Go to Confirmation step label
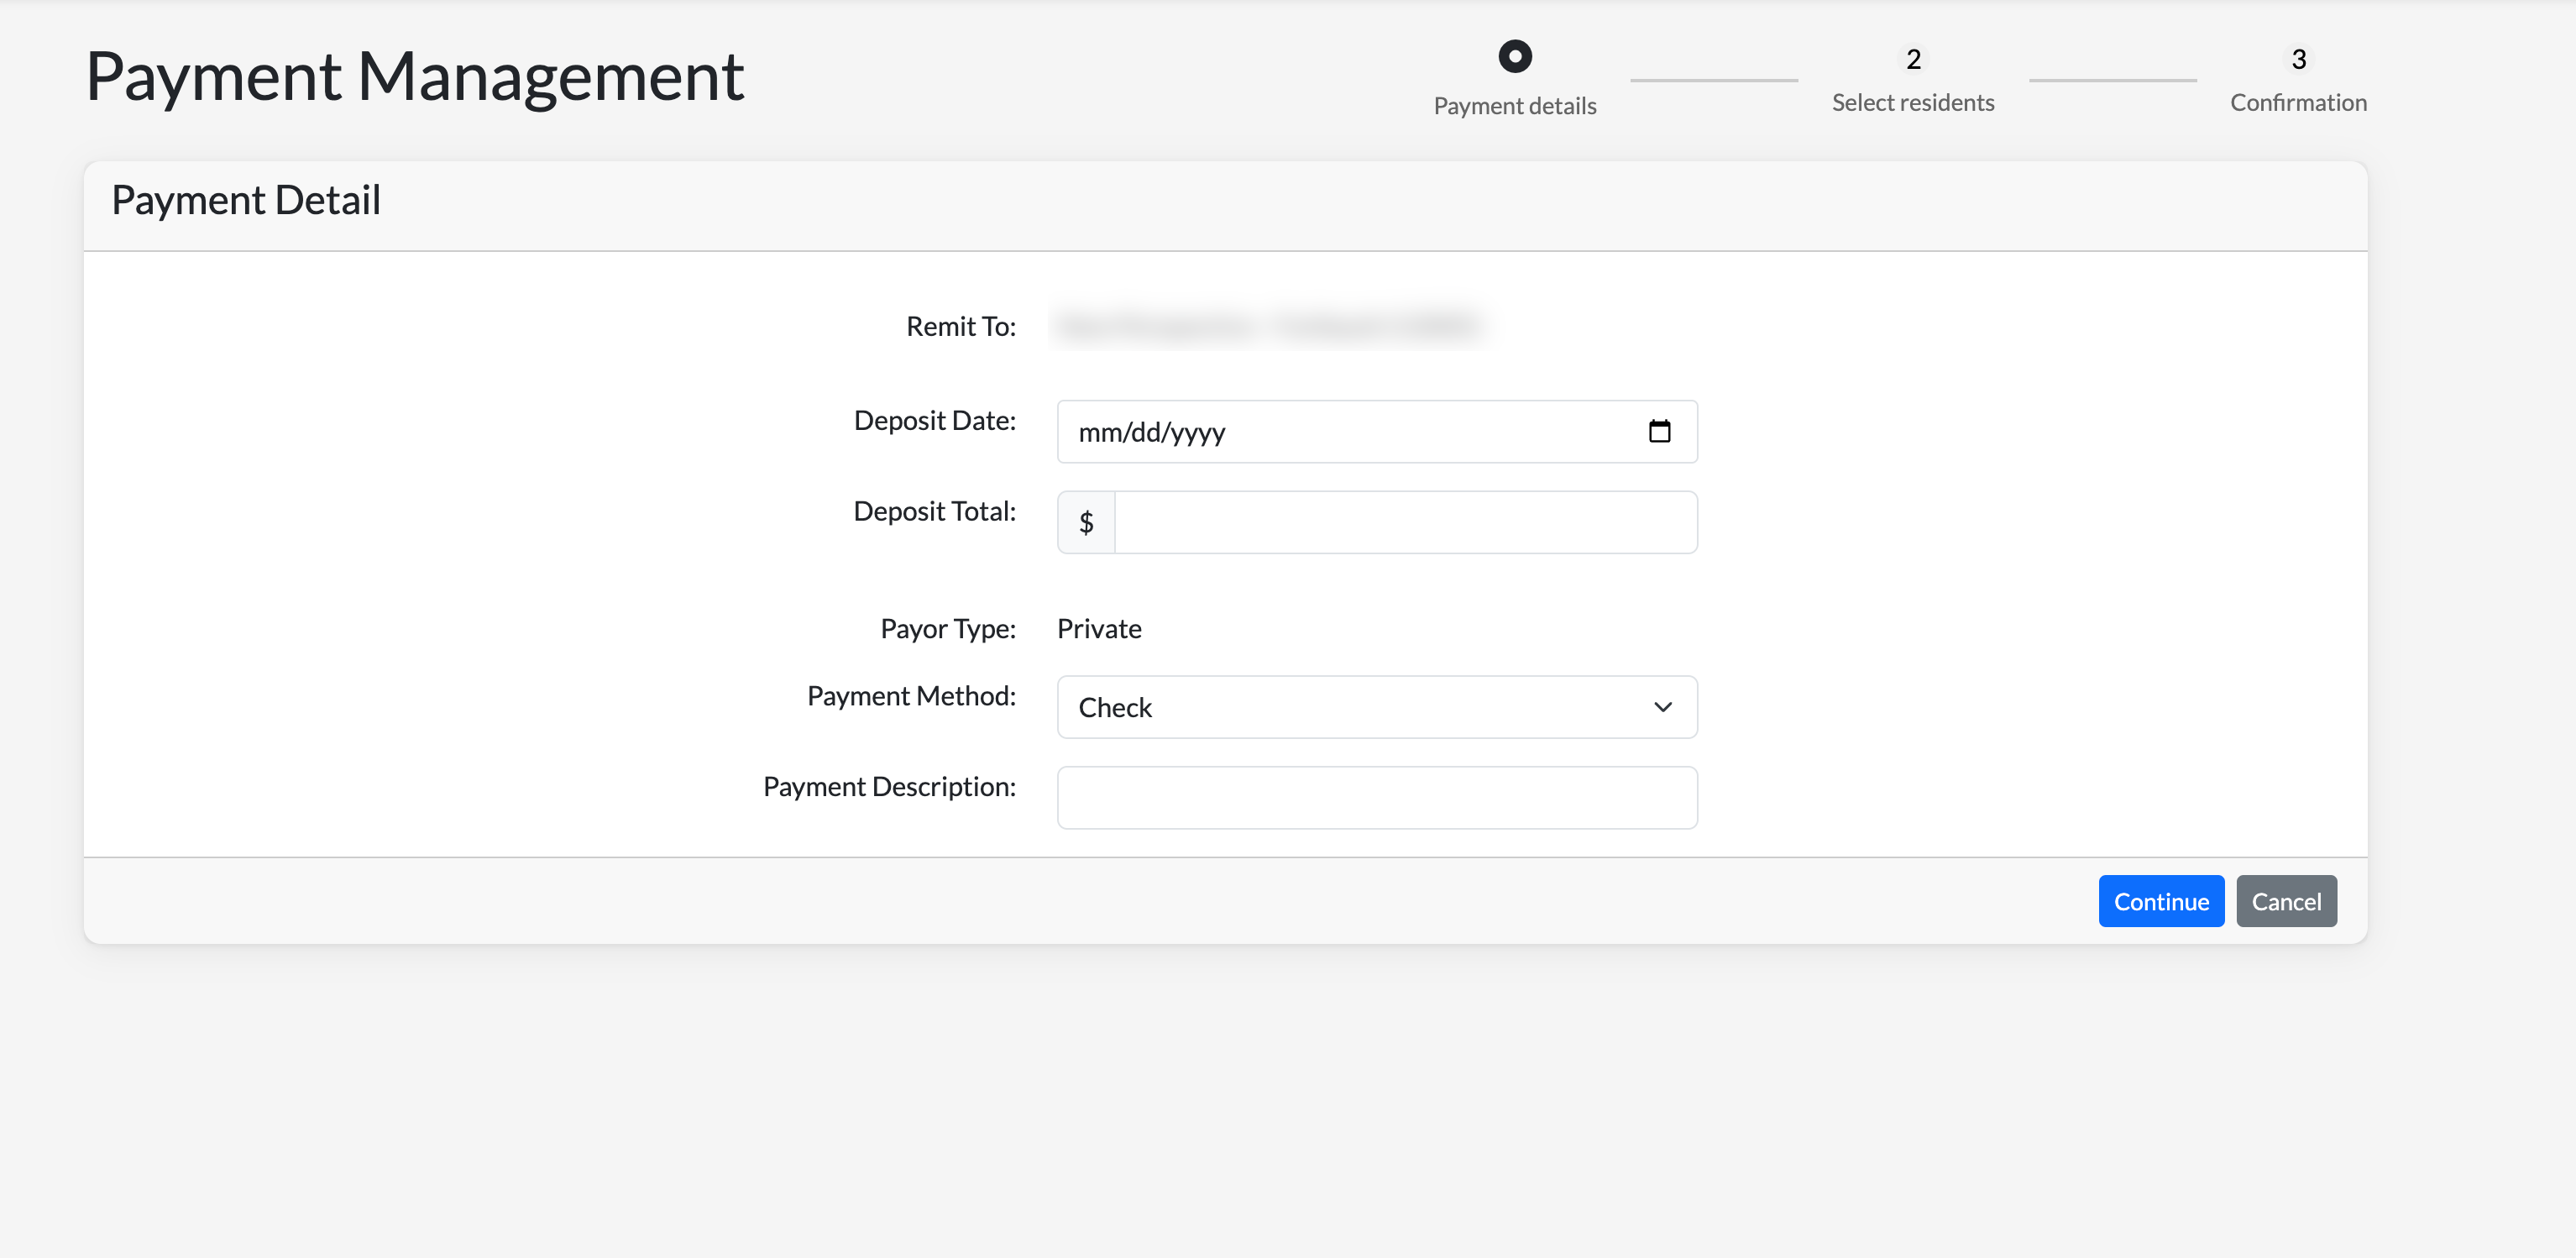 [2297, 103]
